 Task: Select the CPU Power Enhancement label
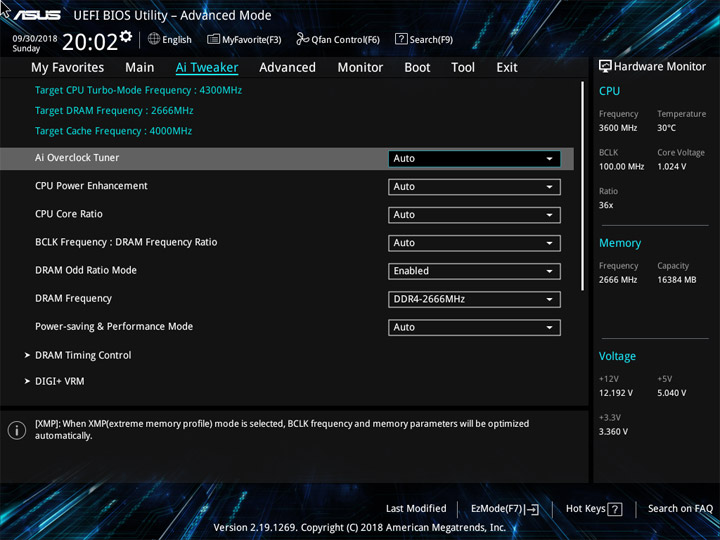91,186
